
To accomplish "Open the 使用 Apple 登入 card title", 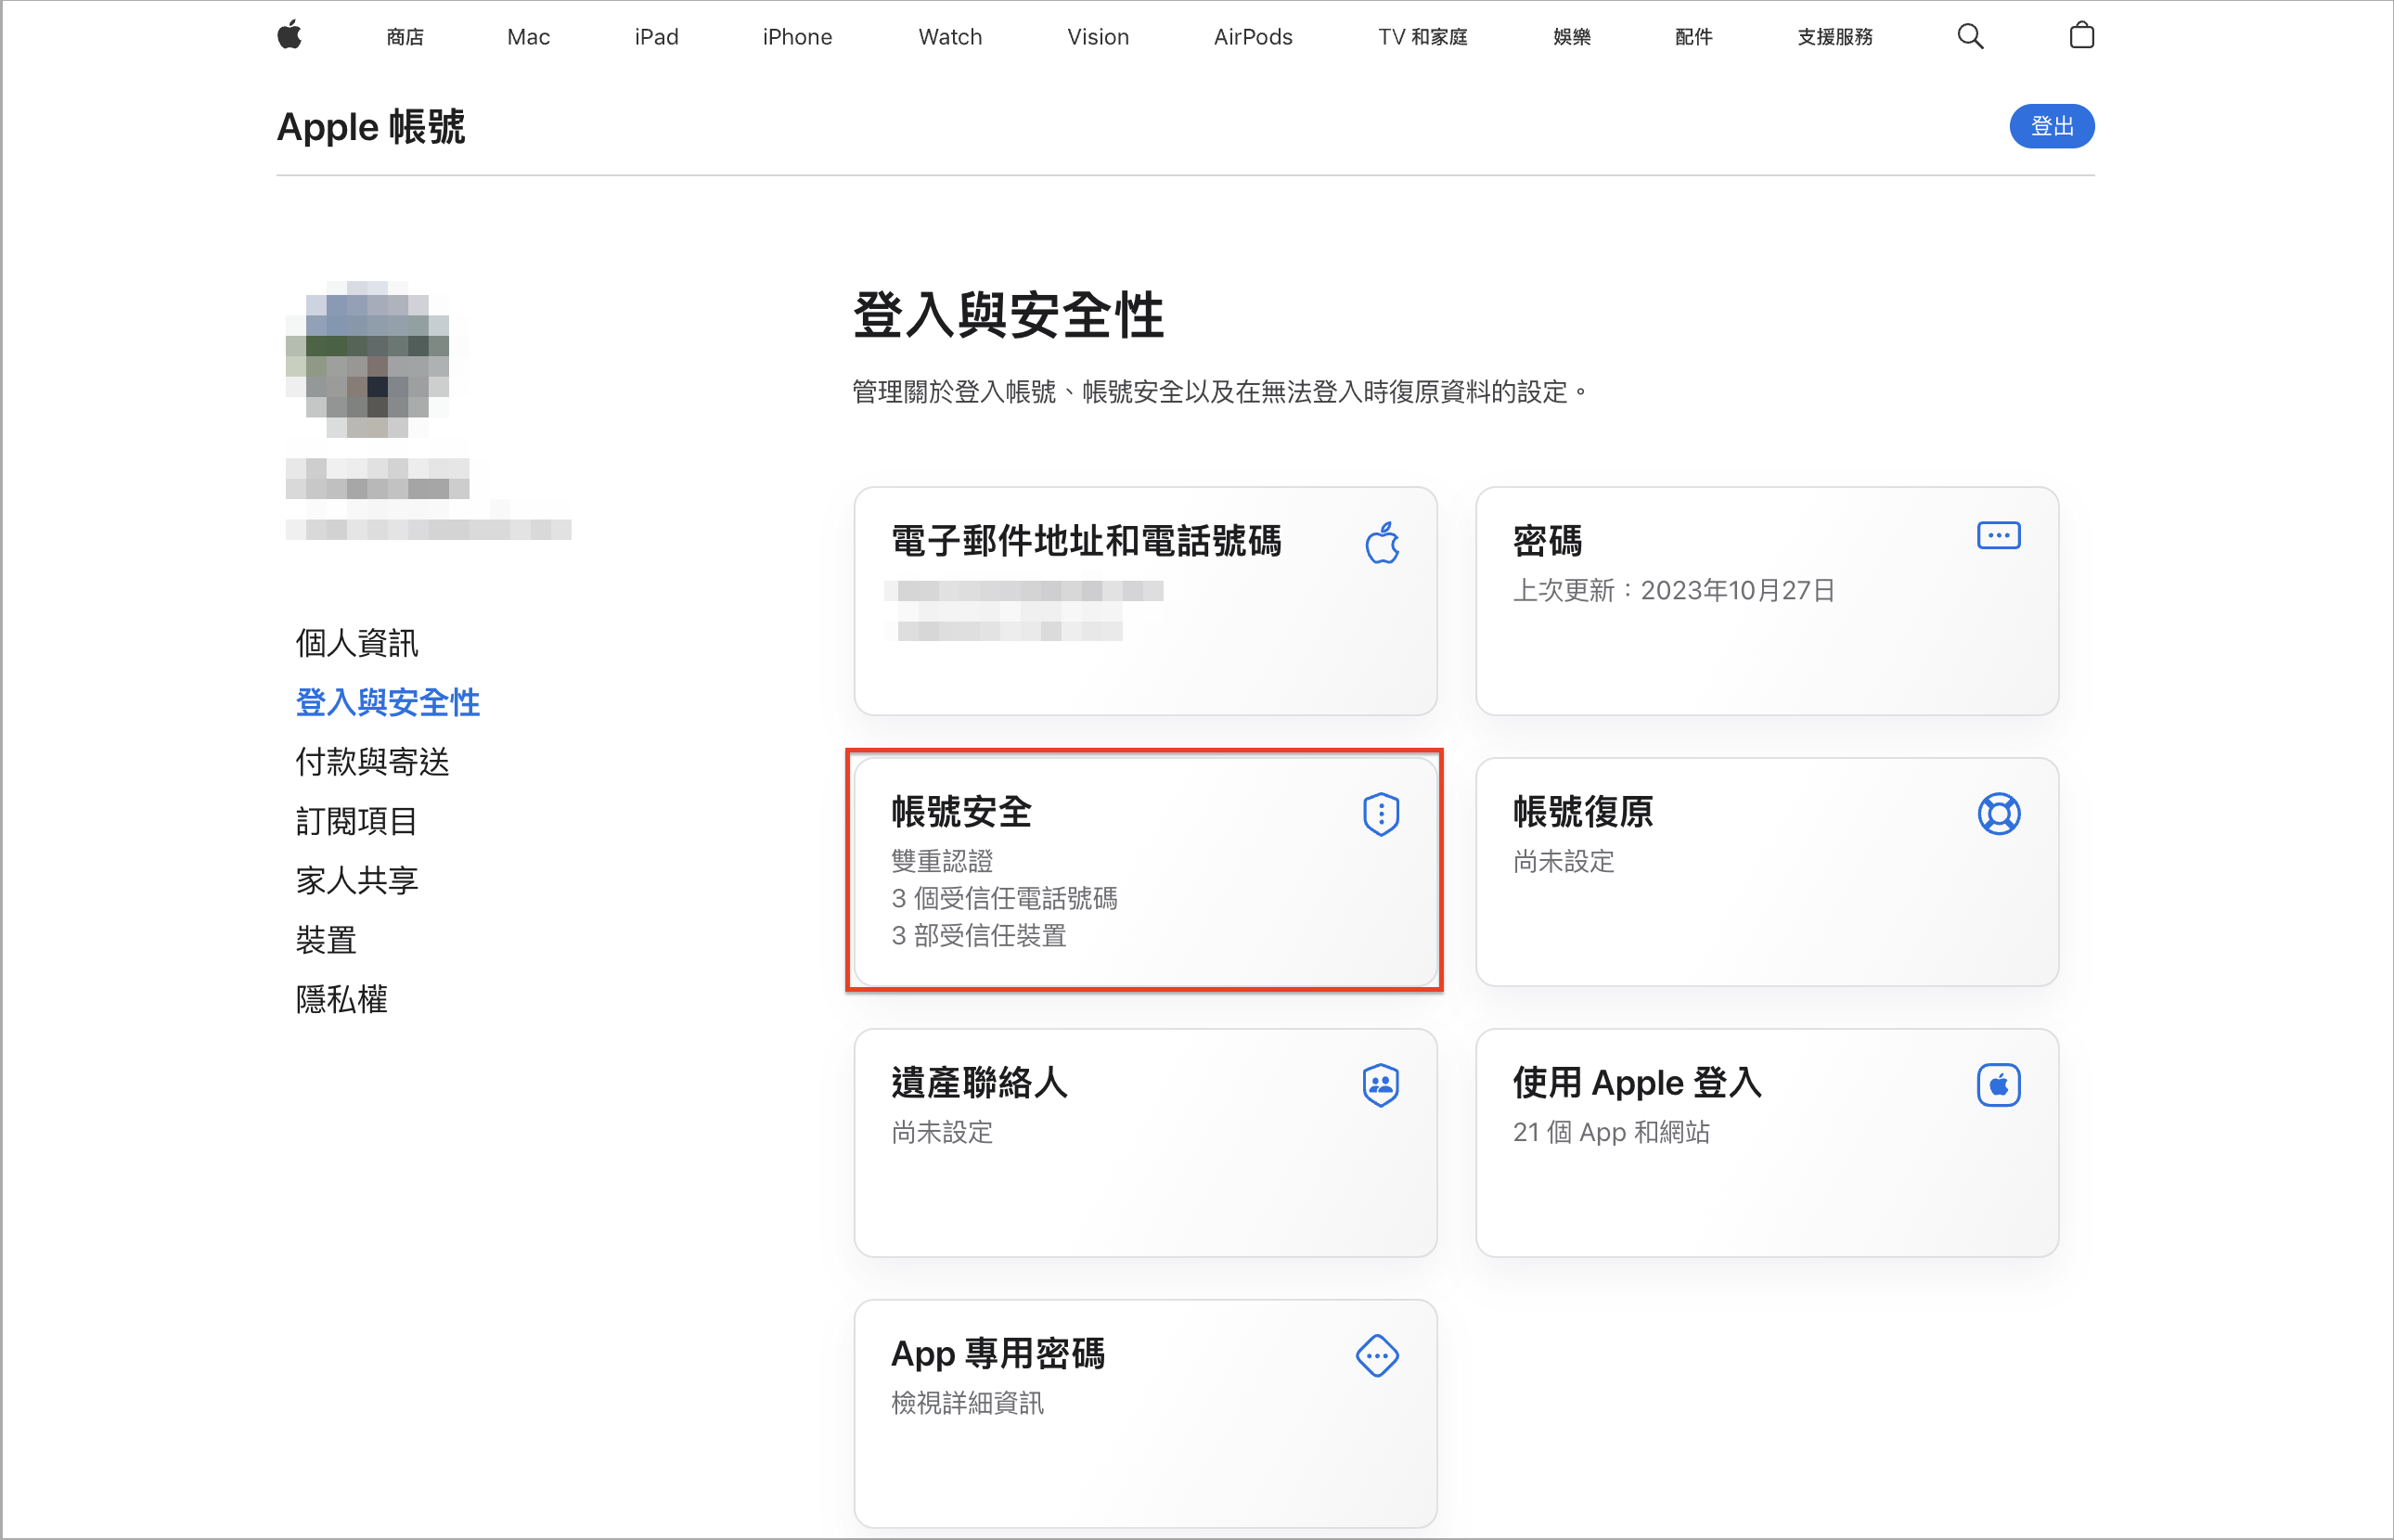I will coord(1637,1083).
